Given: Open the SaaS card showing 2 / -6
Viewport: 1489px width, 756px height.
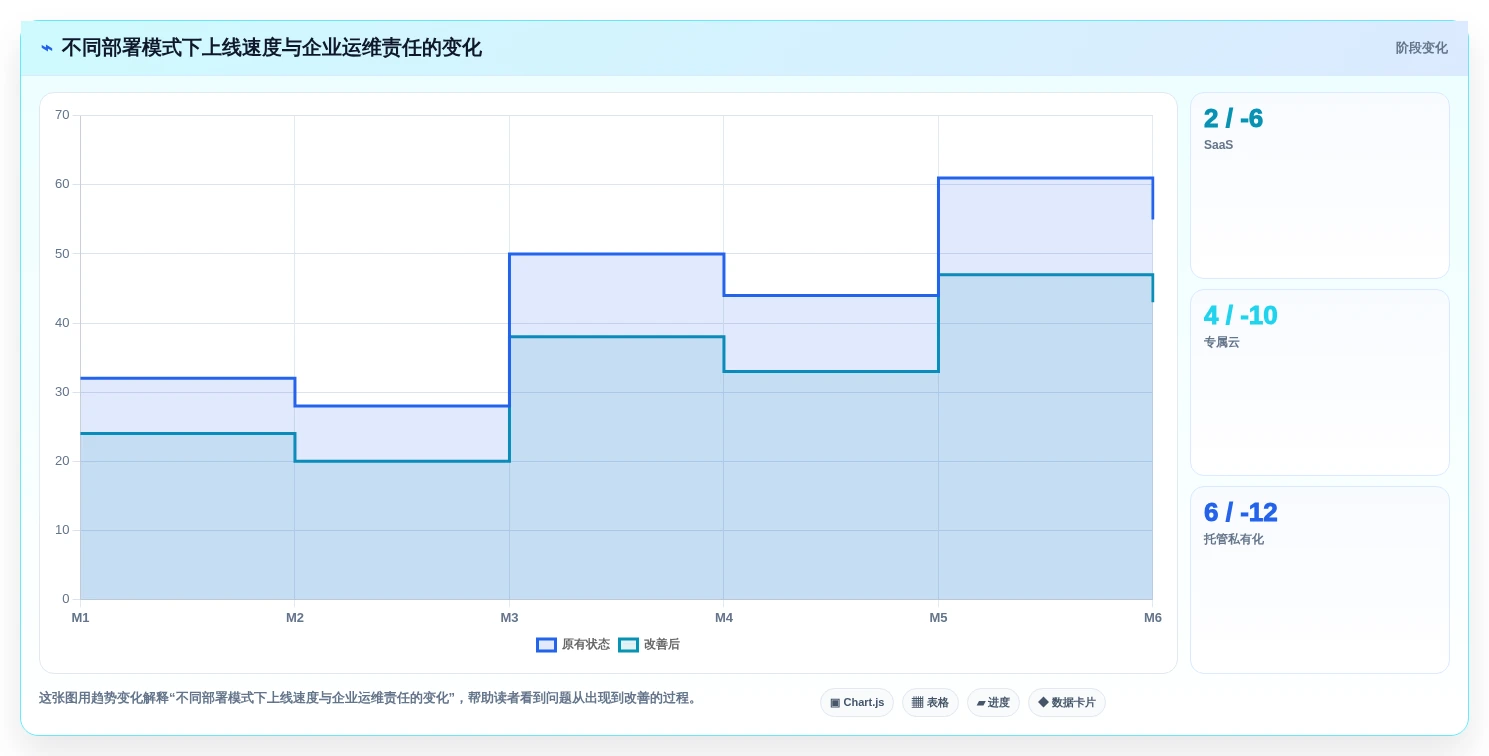Looking at the screenshot, I should point(1319,186).
